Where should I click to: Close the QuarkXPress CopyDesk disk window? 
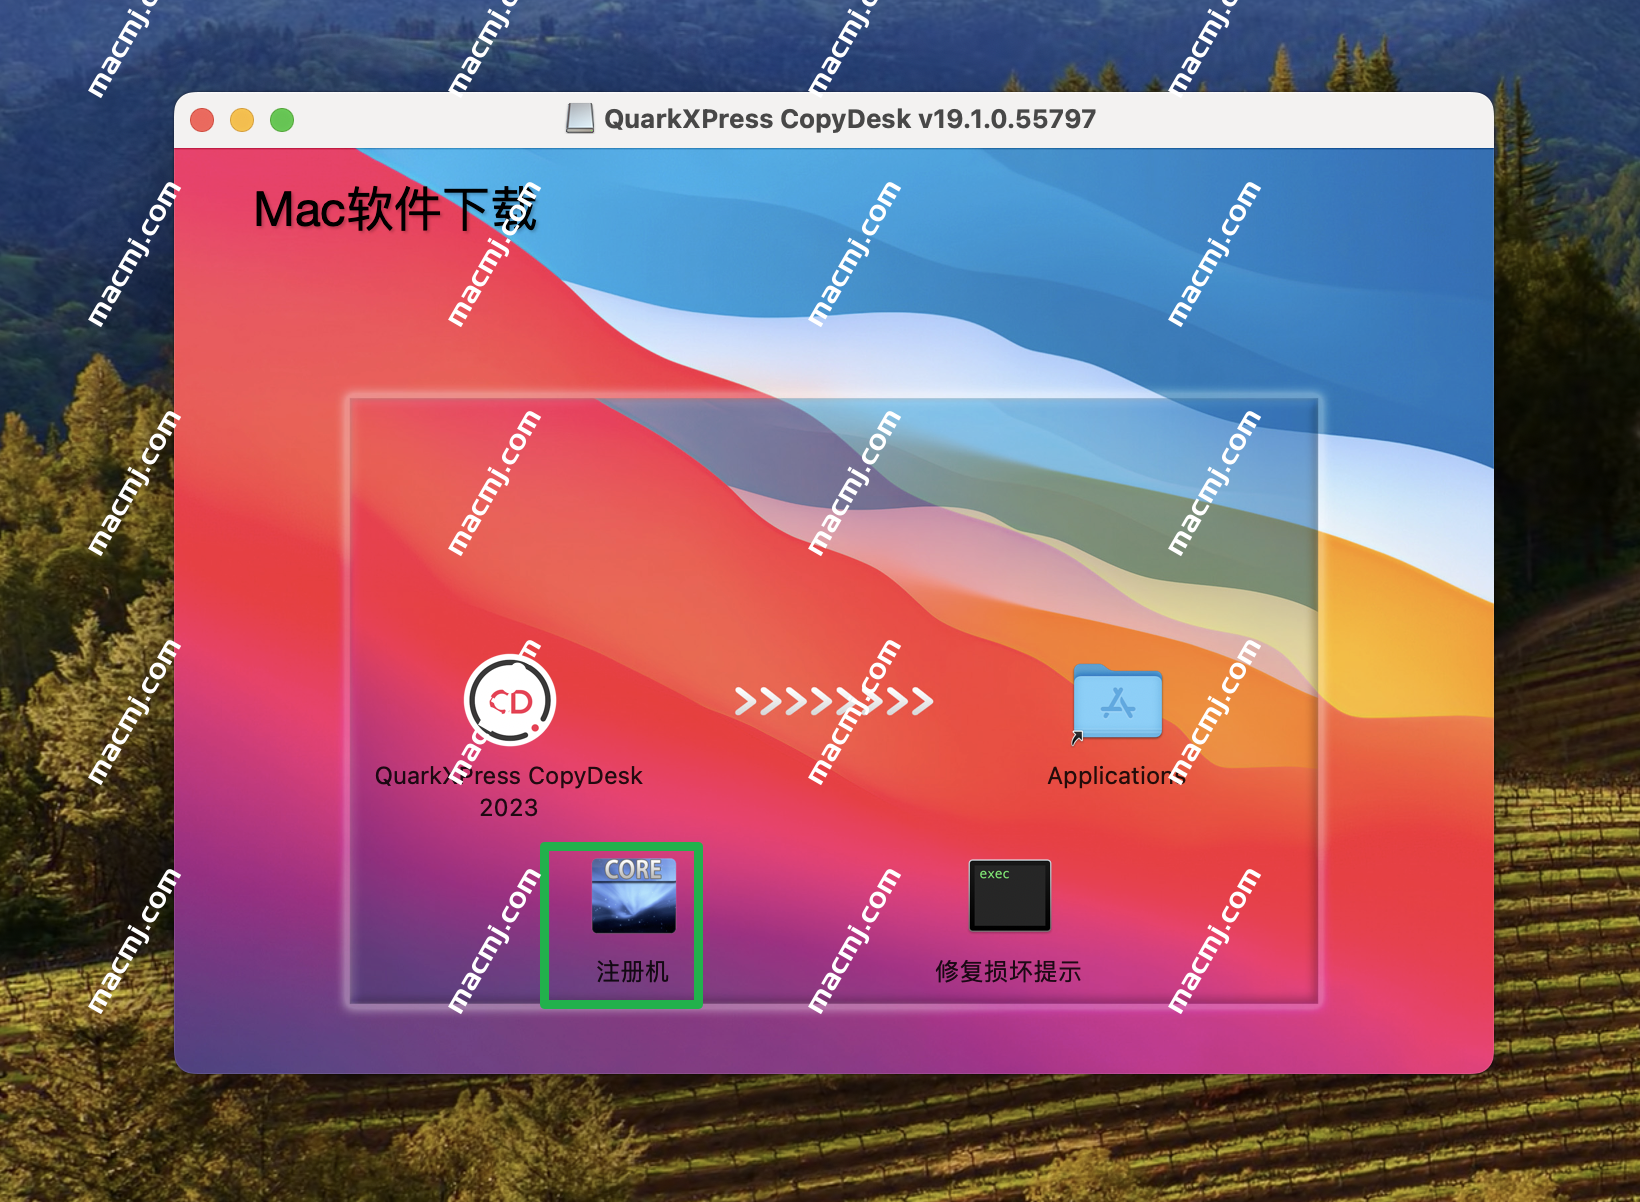coord(202,120)
